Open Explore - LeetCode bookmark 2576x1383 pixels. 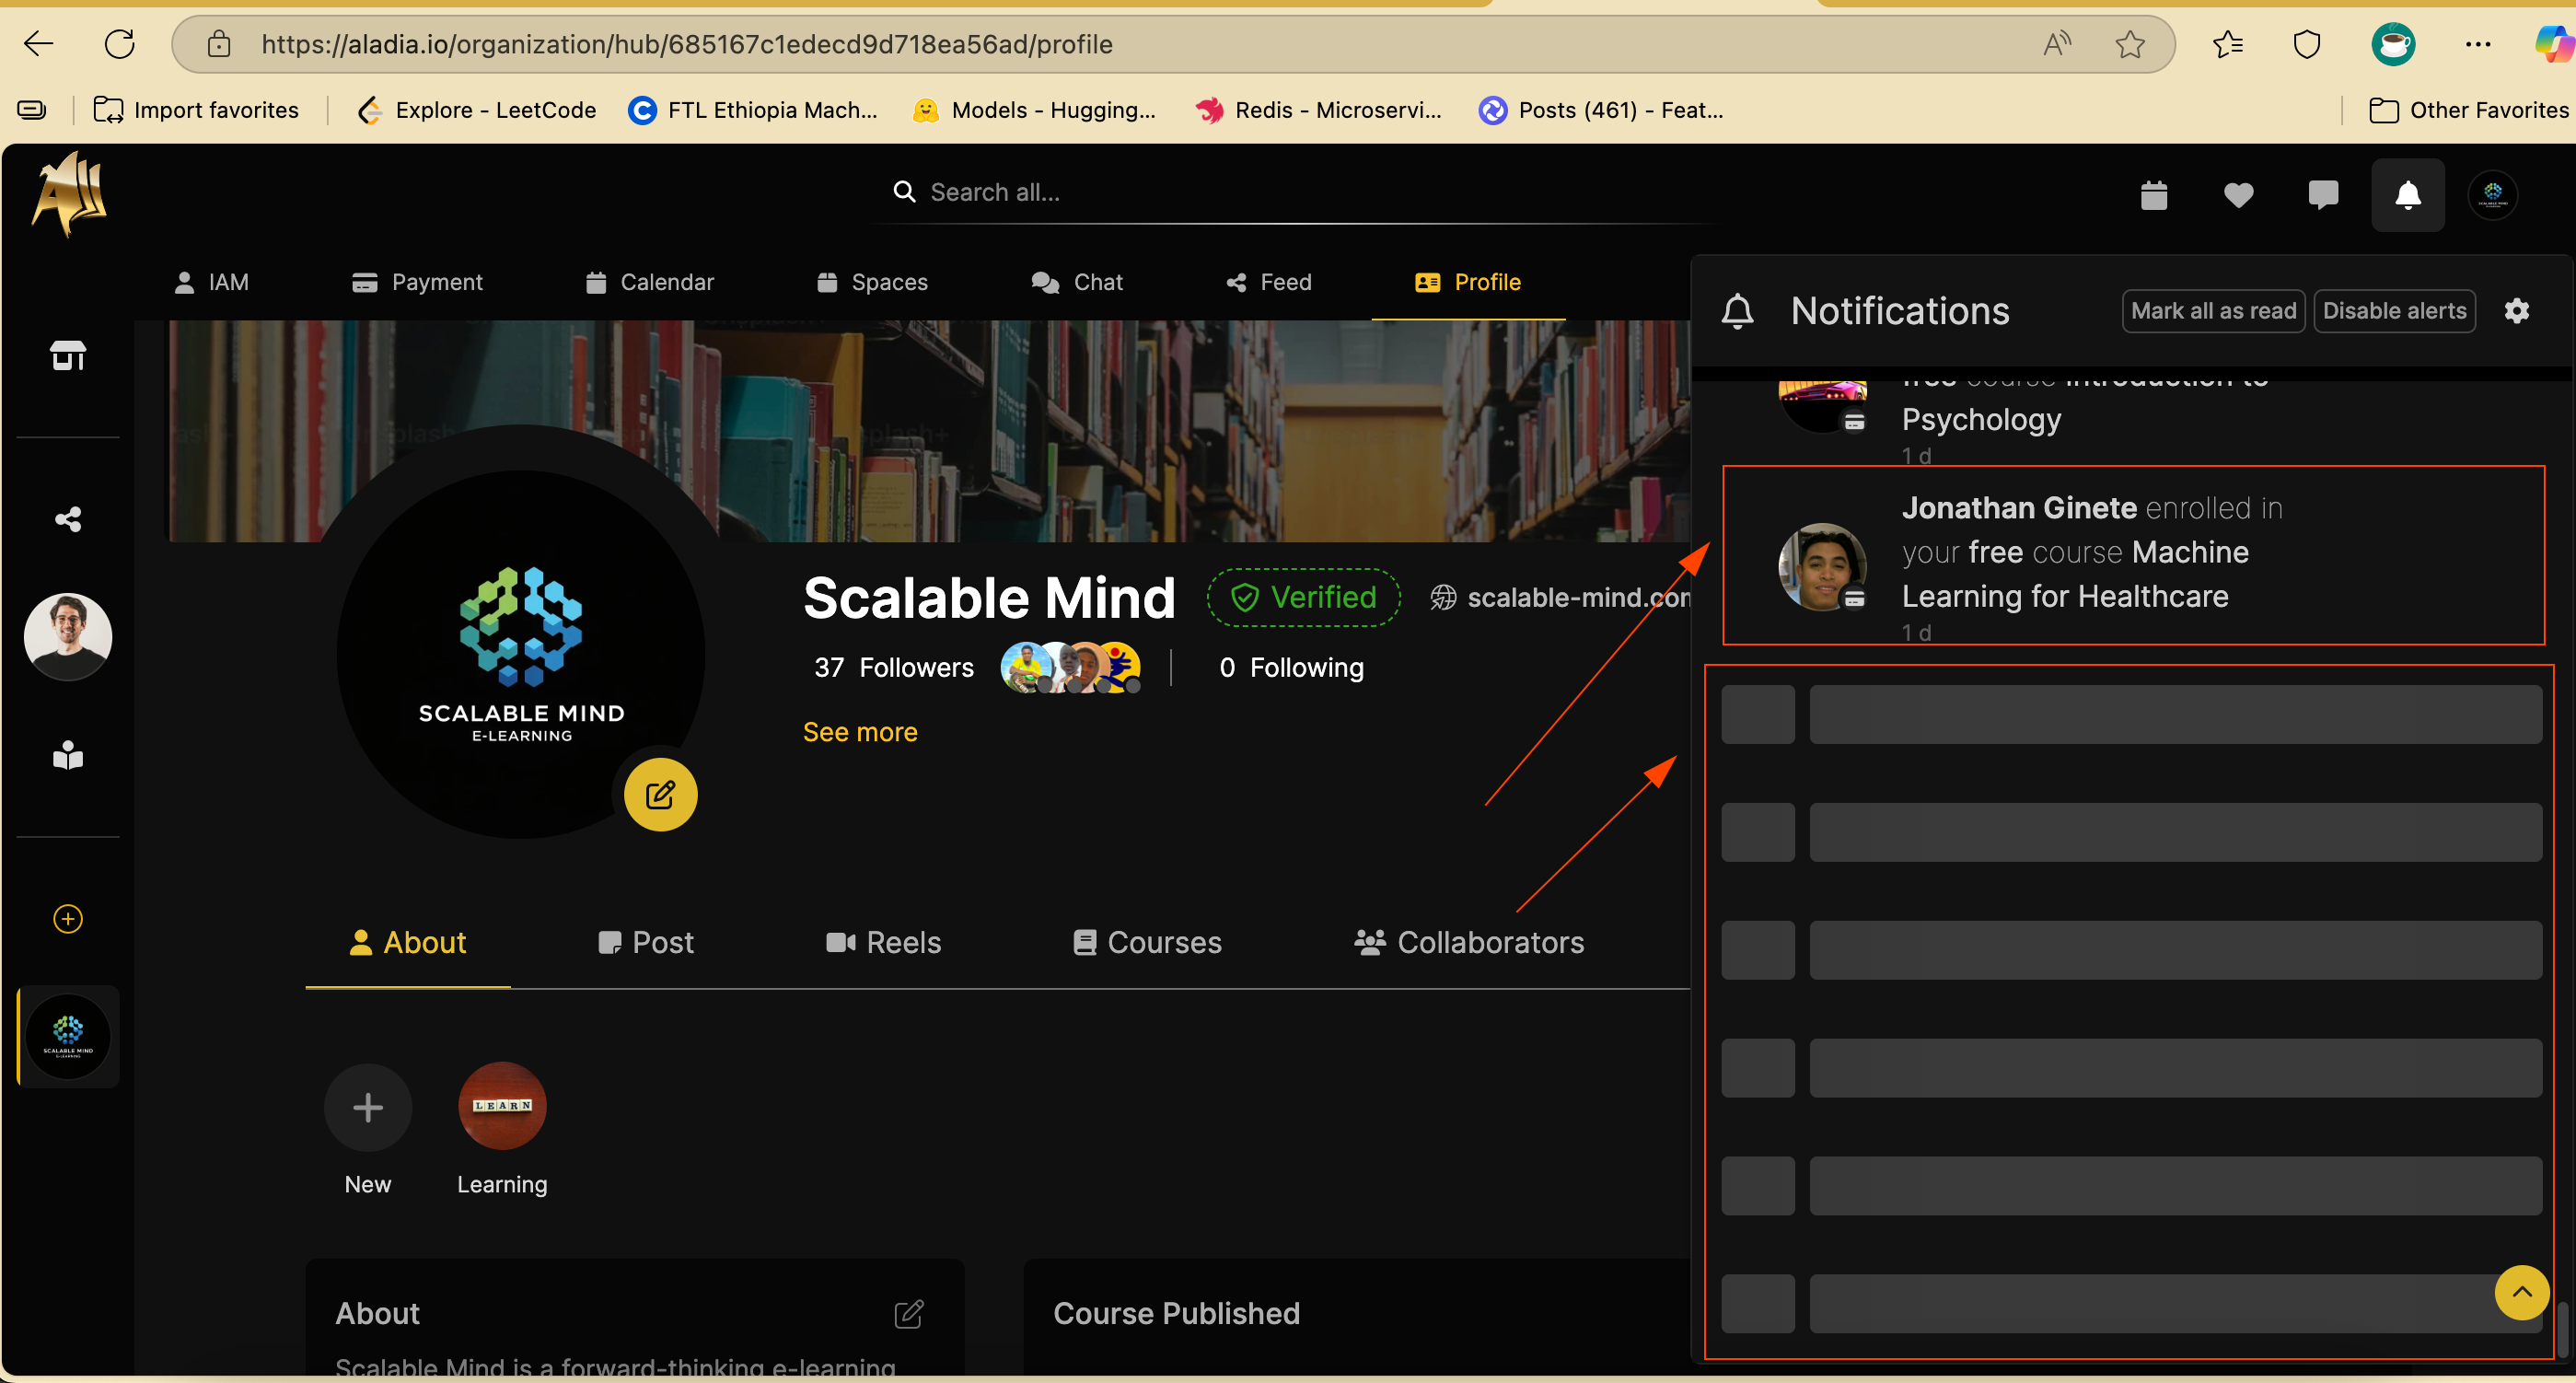click(477, 110)
